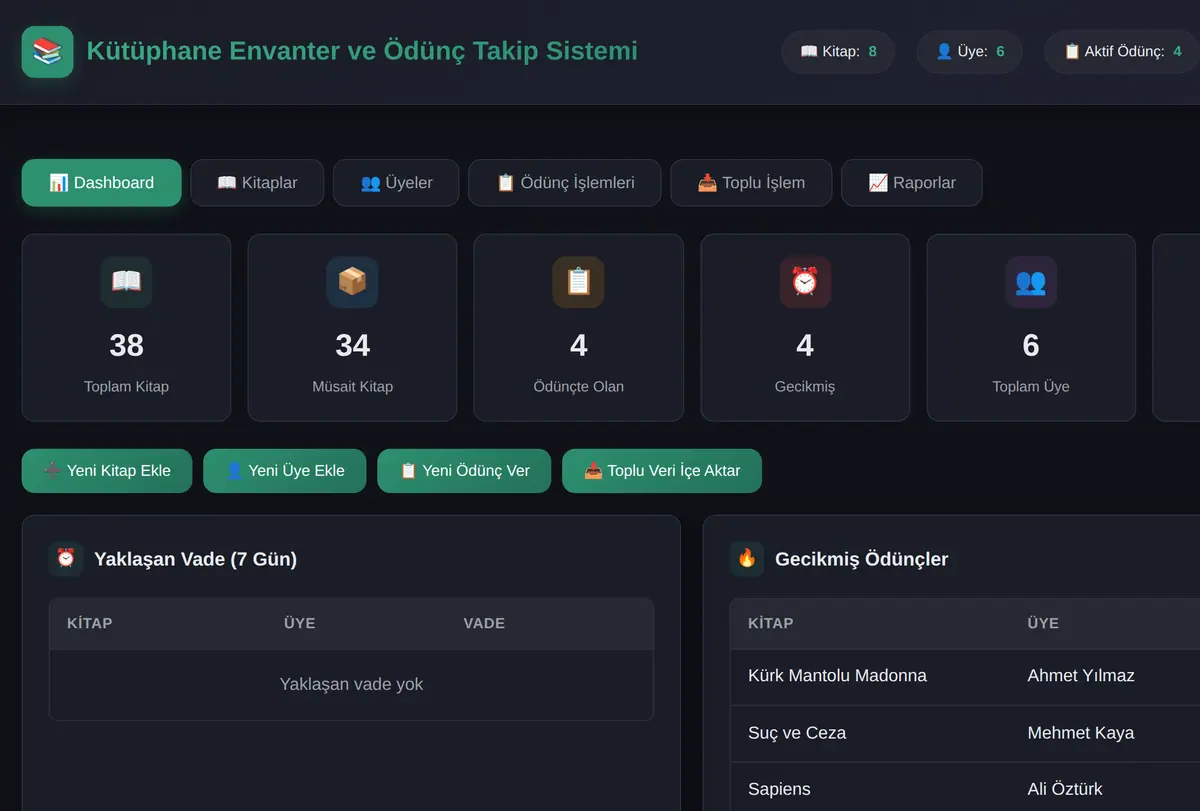Viewport: 1200px width, 811px height.
Task: Click the Müsait Kitap value 34
Action: (x=352, y=346)
